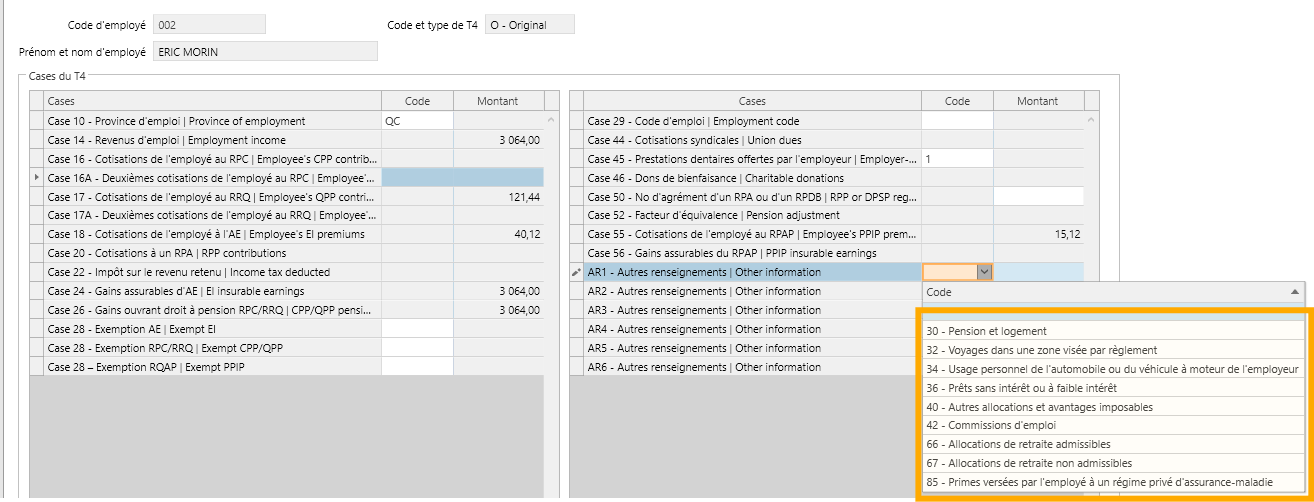Select highlighted Case 16A amount cell
The image size is (1314, 502).
(498, 178)
